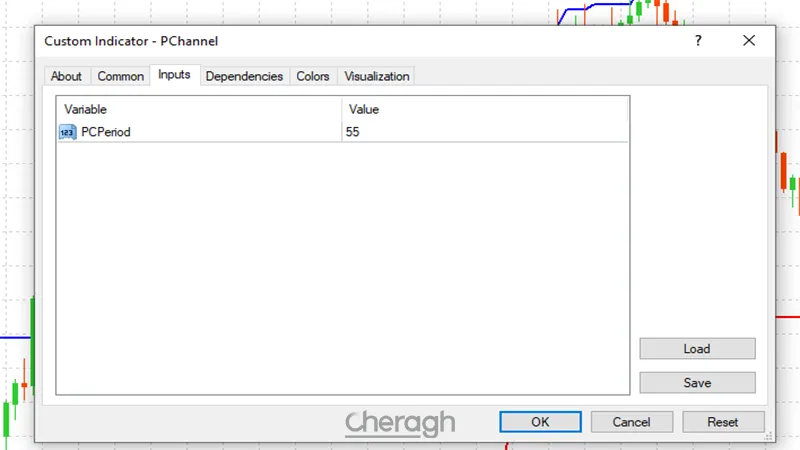Go to the Dependencies tab

pyautogui.click(x=245, y=76)
